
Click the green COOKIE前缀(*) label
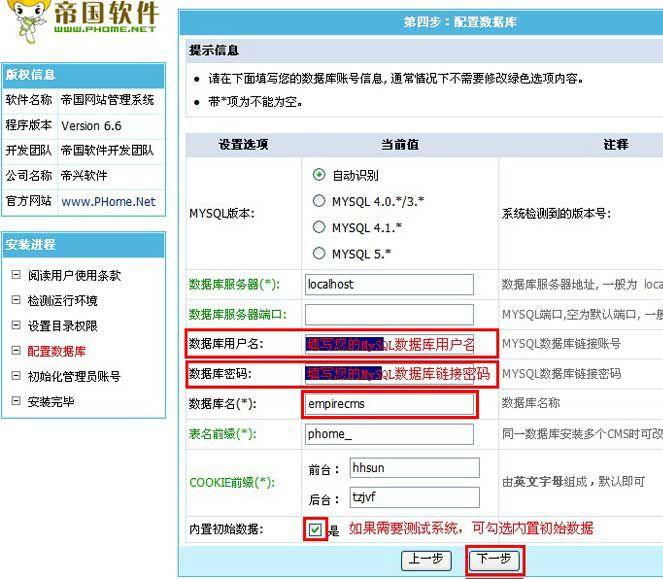coord(232,483)
